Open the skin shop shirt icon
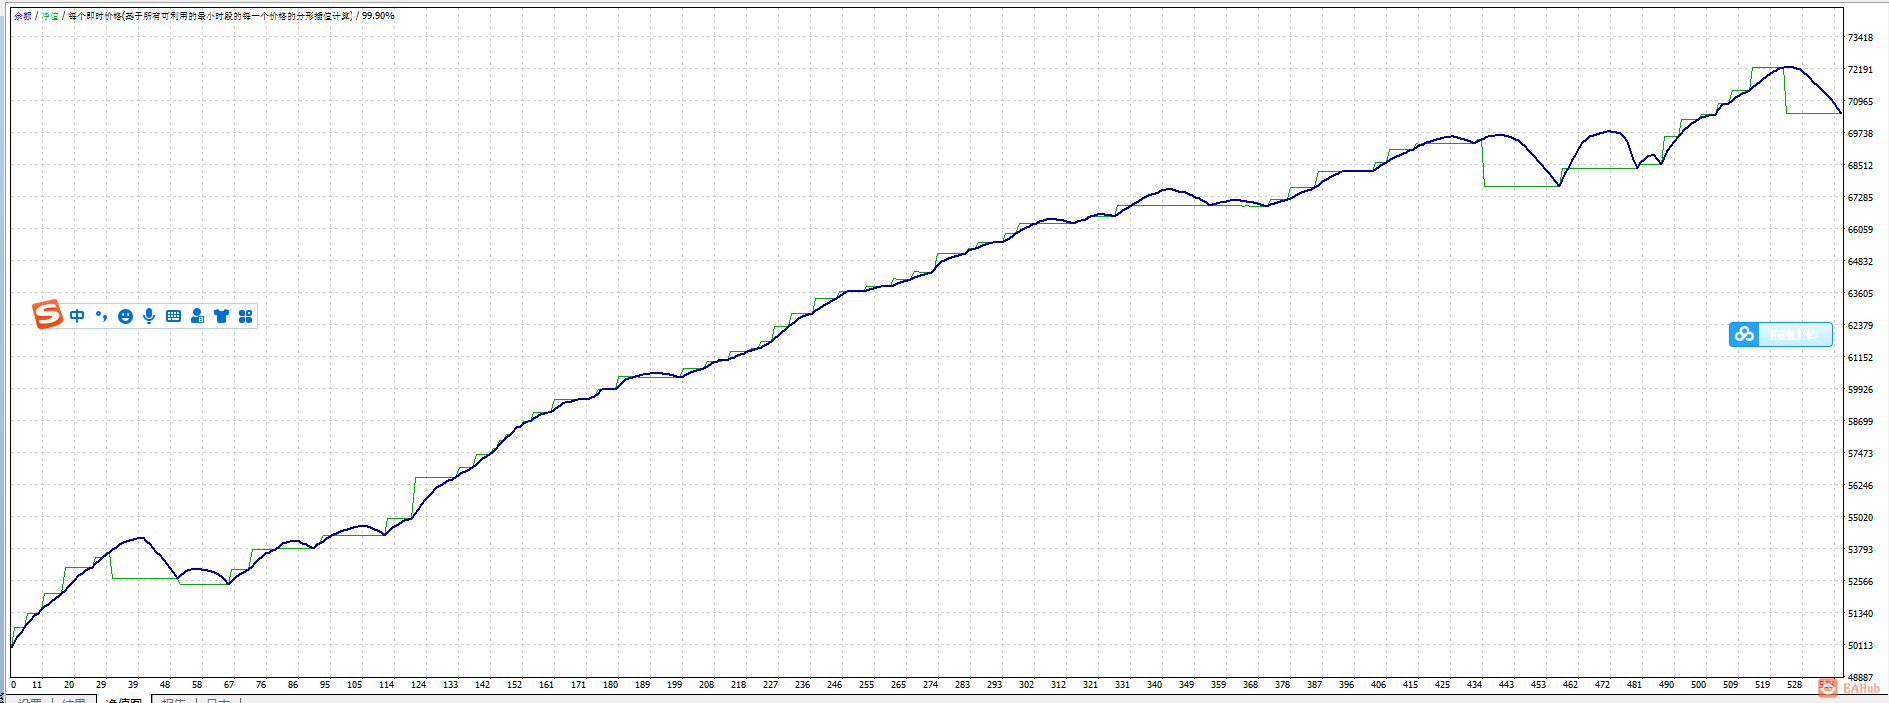 [221, 316]
